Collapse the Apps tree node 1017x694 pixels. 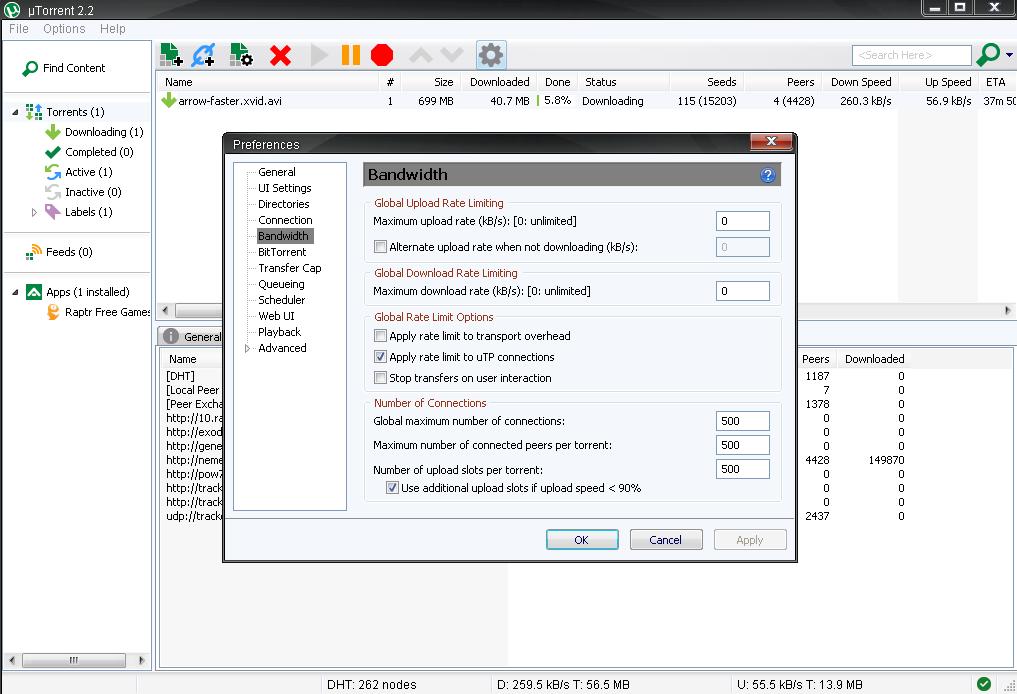(16, 293)
